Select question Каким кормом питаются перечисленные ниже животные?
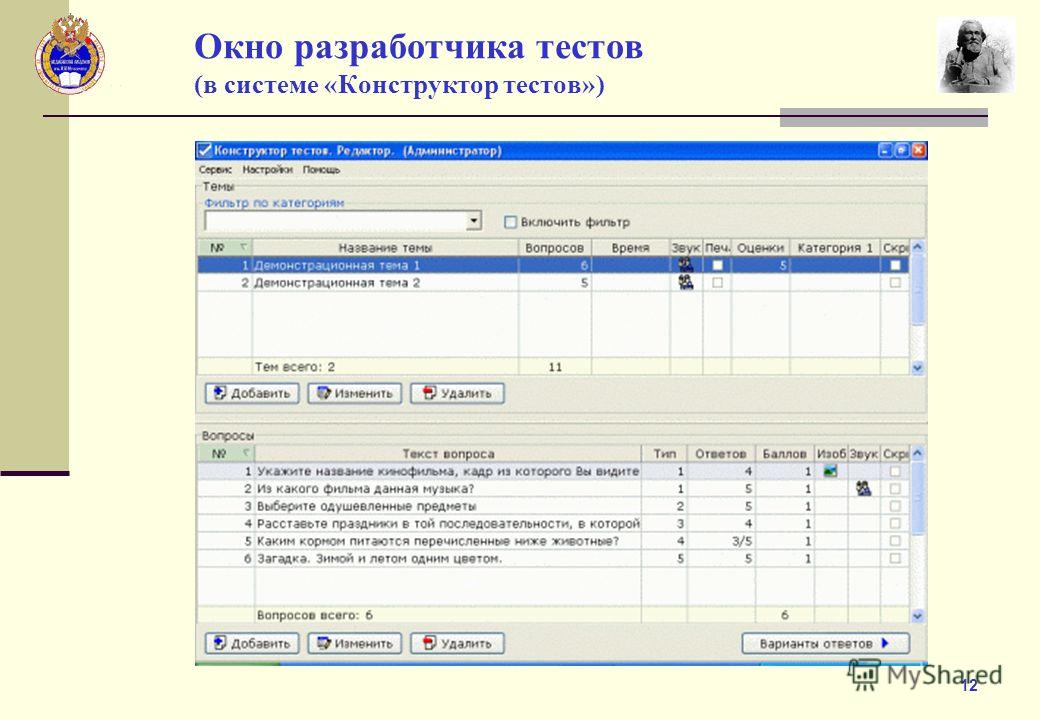This screenshot has height=720, width=1040. (553, 541)
